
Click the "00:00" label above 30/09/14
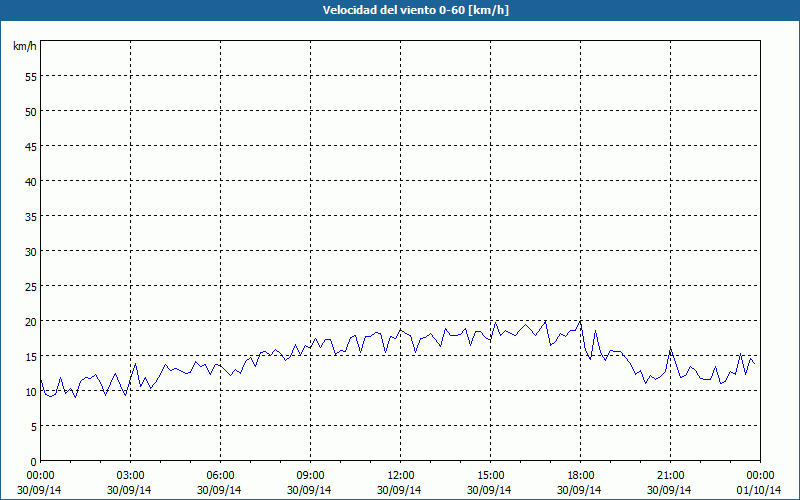click(40, 476)
